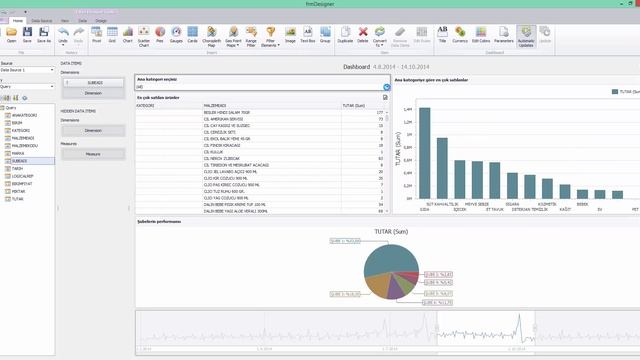Select KATEGORI field in the tree
640x360 pixels.
[x=21, y=131]
